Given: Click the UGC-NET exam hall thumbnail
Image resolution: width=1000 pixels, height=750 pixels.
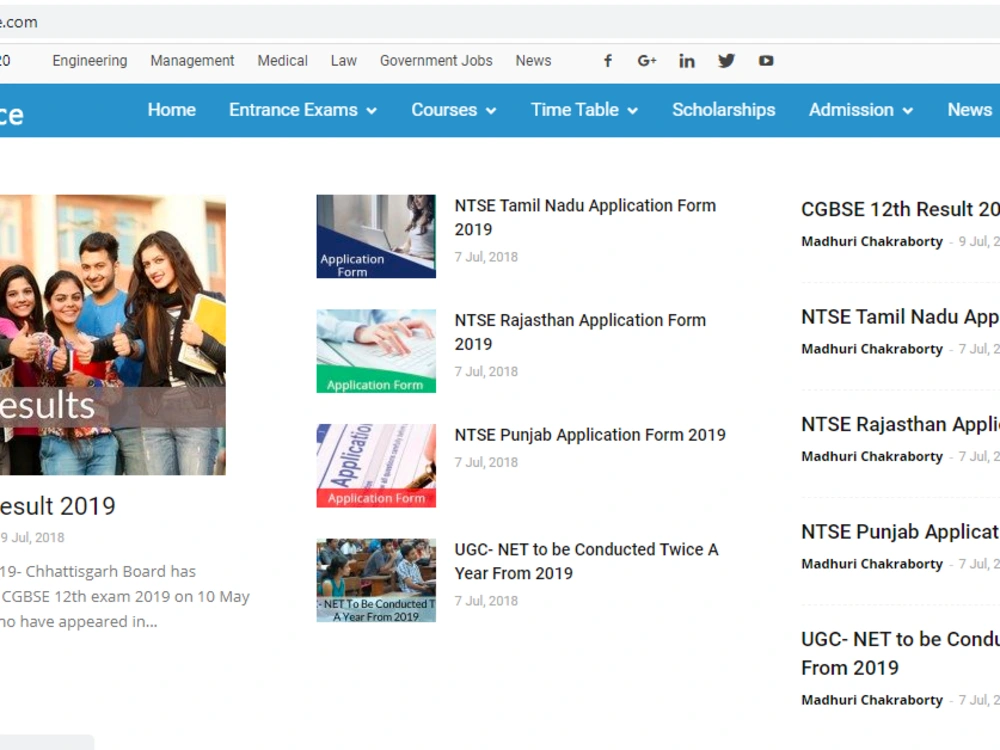Looking at the screenshot, I should (376, 580).
